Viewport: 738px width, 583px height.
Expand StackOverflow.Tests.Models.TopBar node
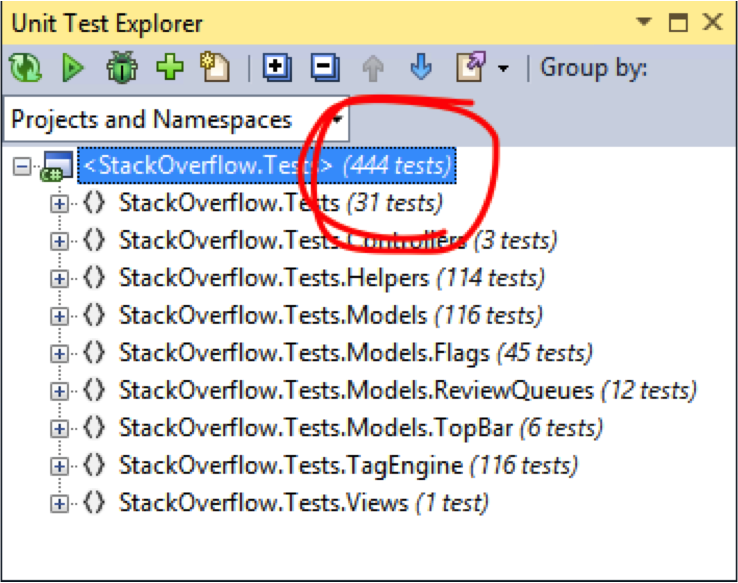point(59,429)
